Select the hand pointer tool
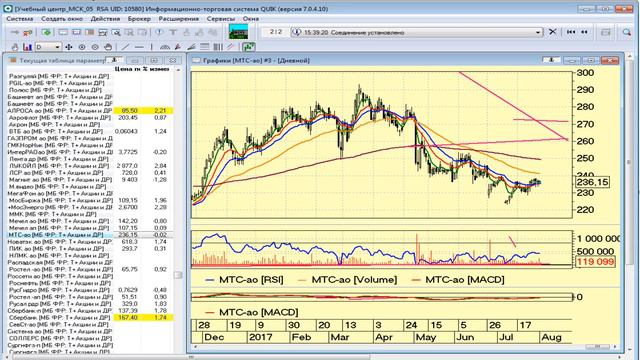 click(x=15, y=47)
